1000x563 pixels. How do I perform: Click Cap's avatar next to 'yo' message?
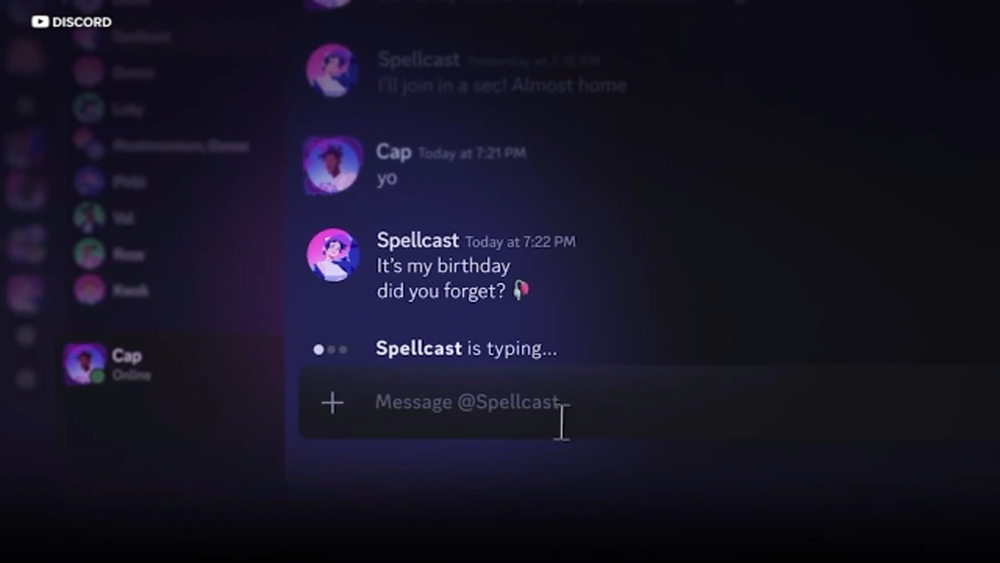pos(332,166)
